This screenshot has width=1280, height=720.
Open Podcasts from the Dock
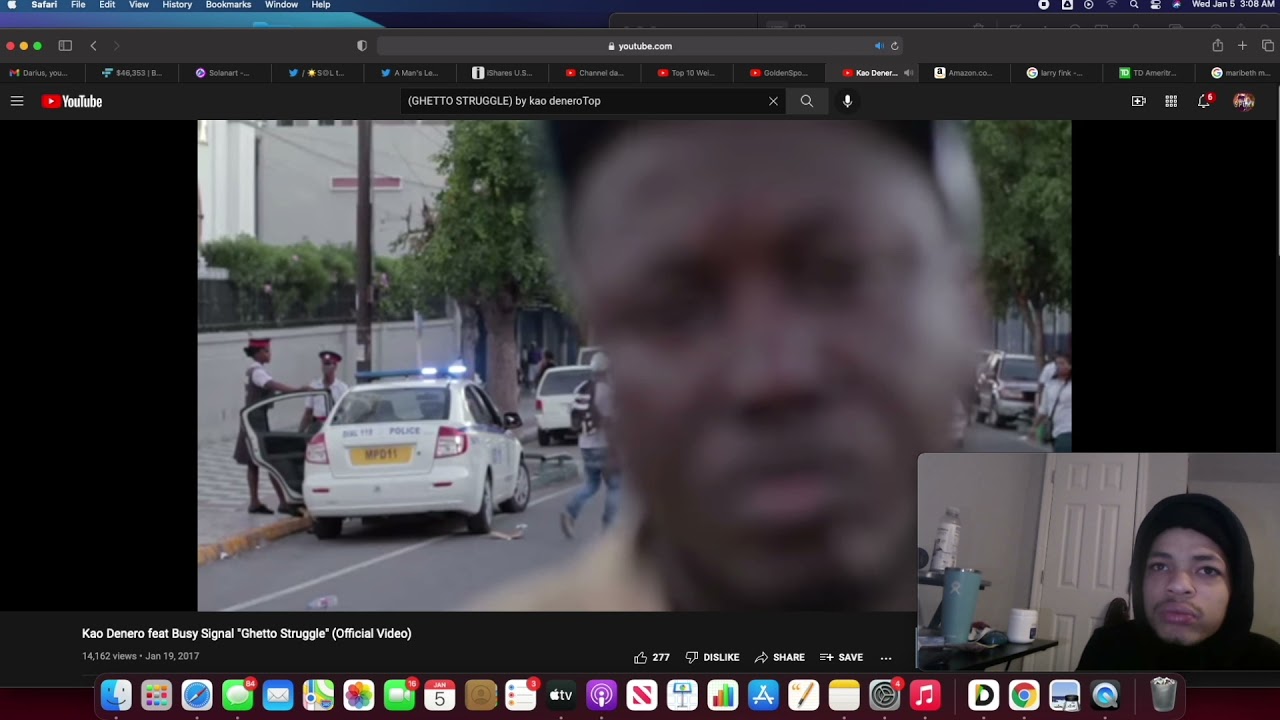pyautogui.click(x=601, y=695)
